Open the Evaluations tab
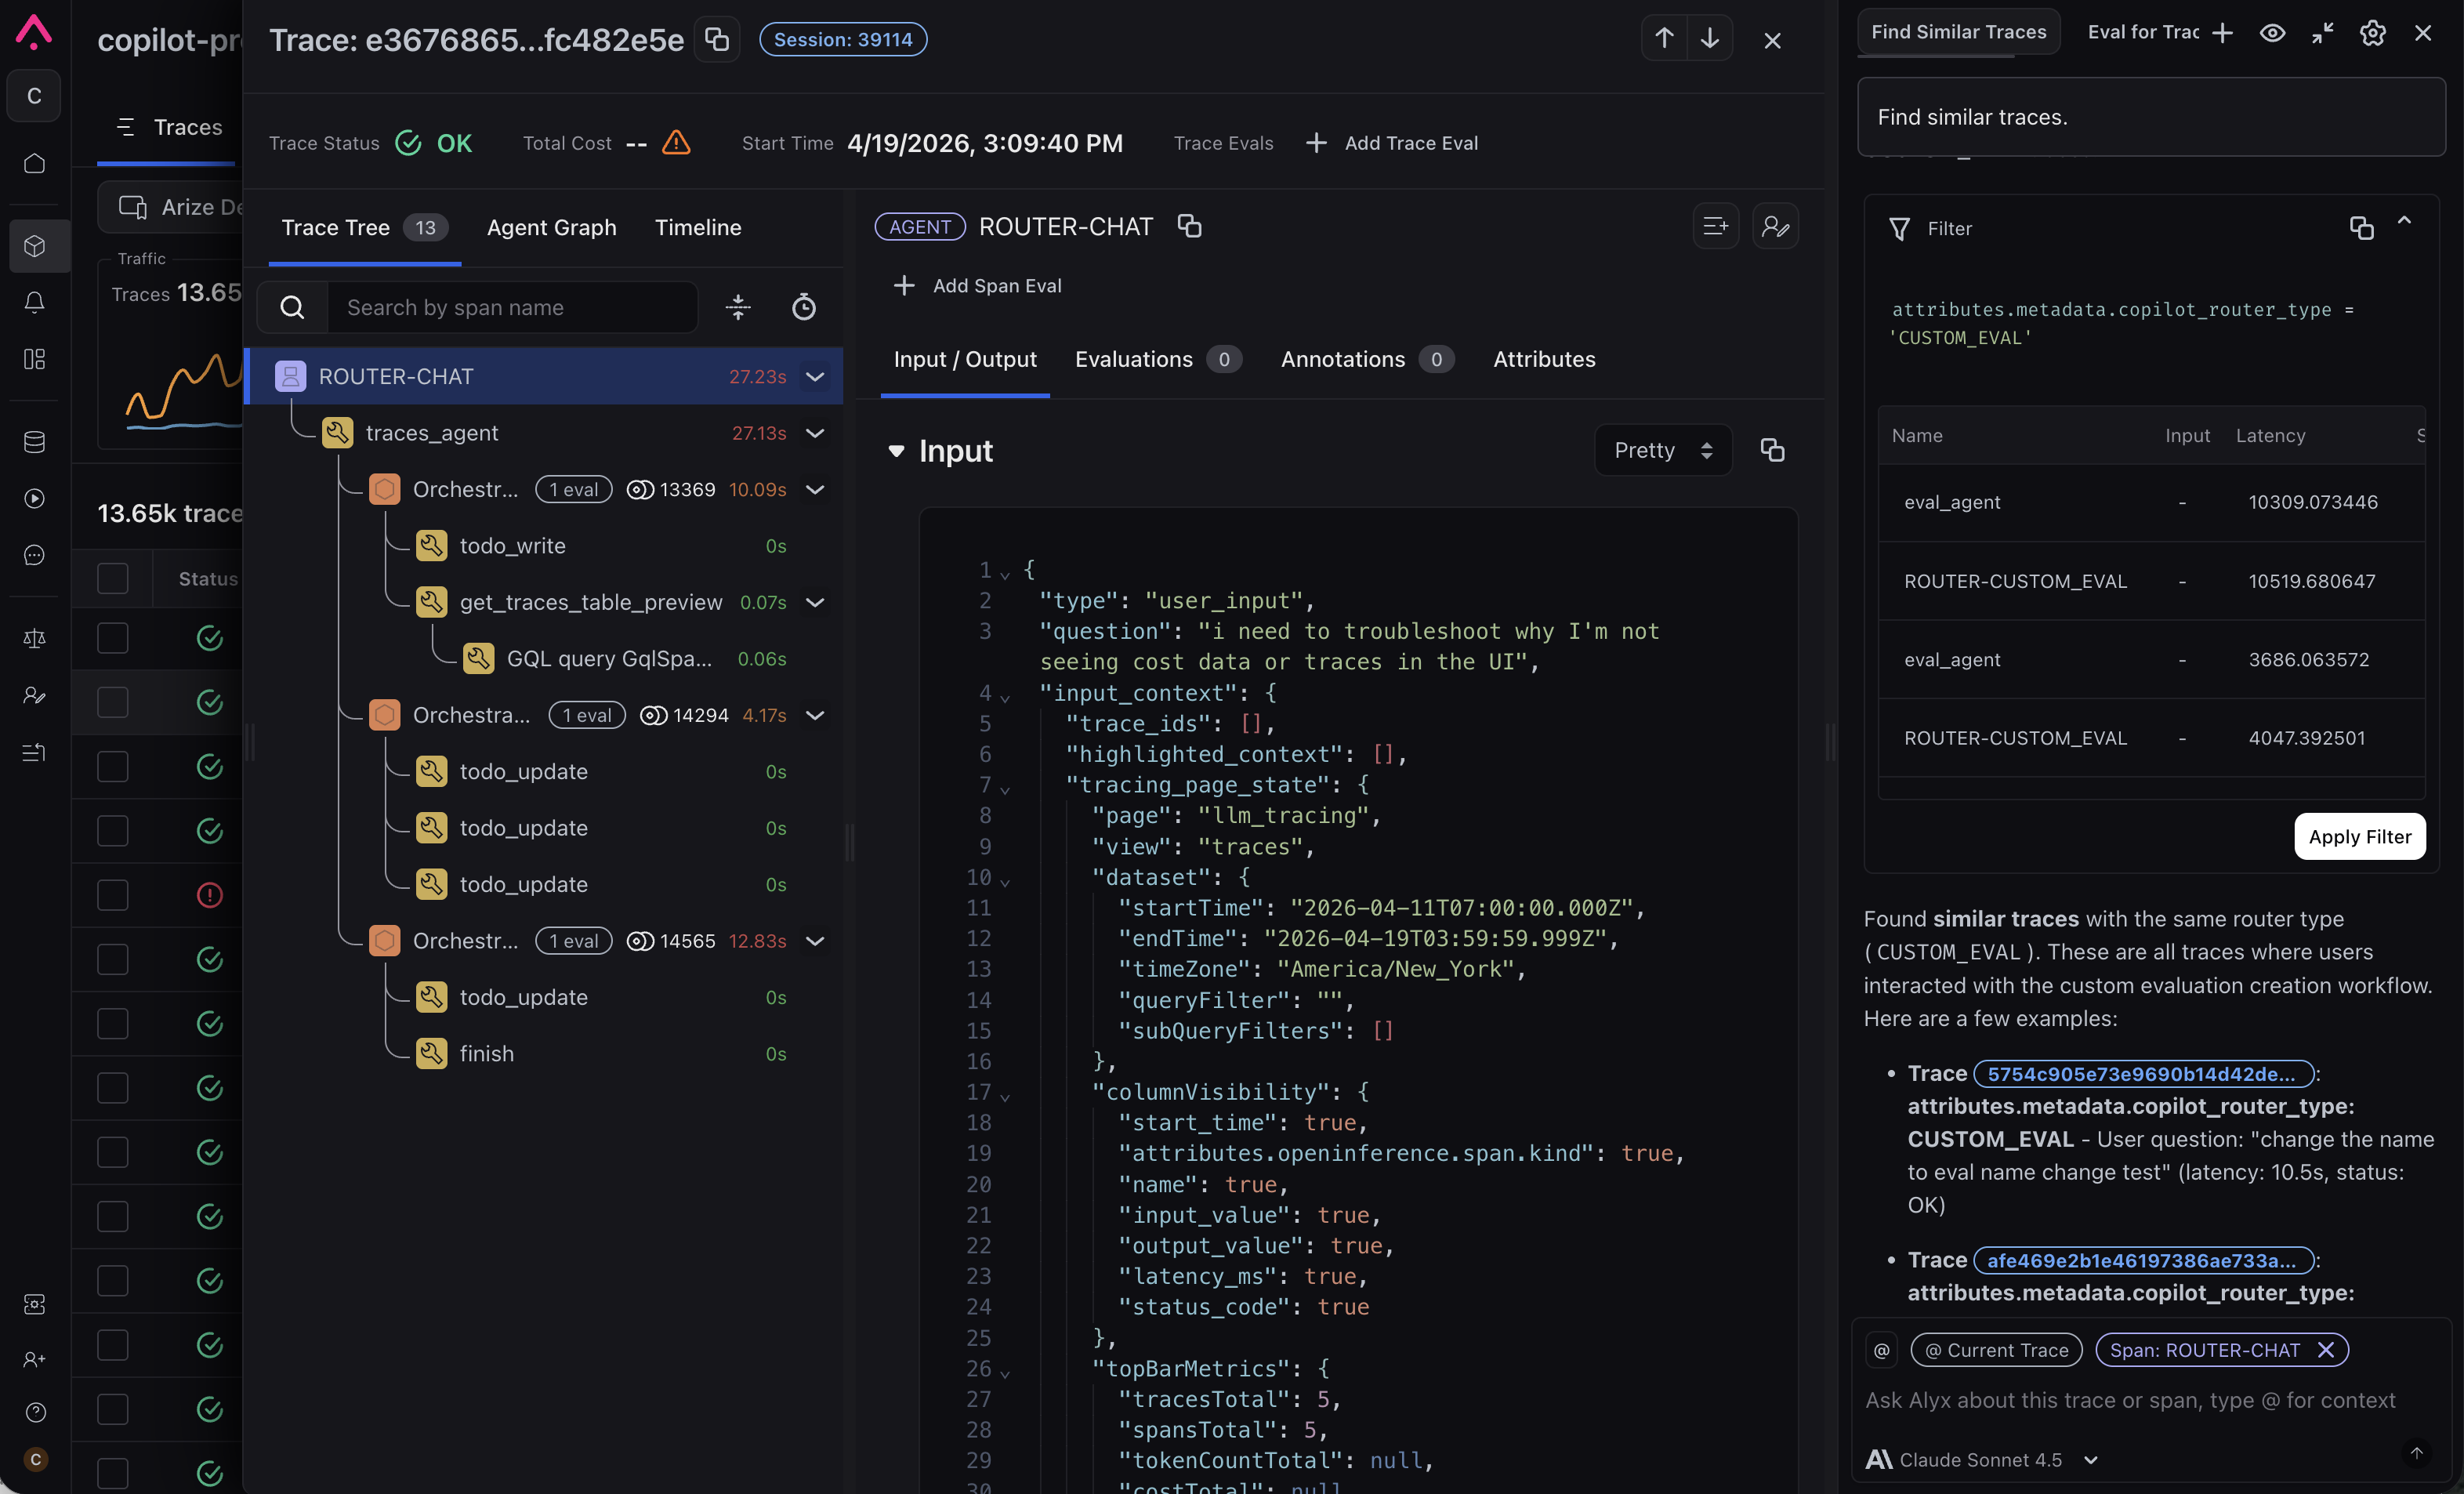 [x=1158, y=359]
